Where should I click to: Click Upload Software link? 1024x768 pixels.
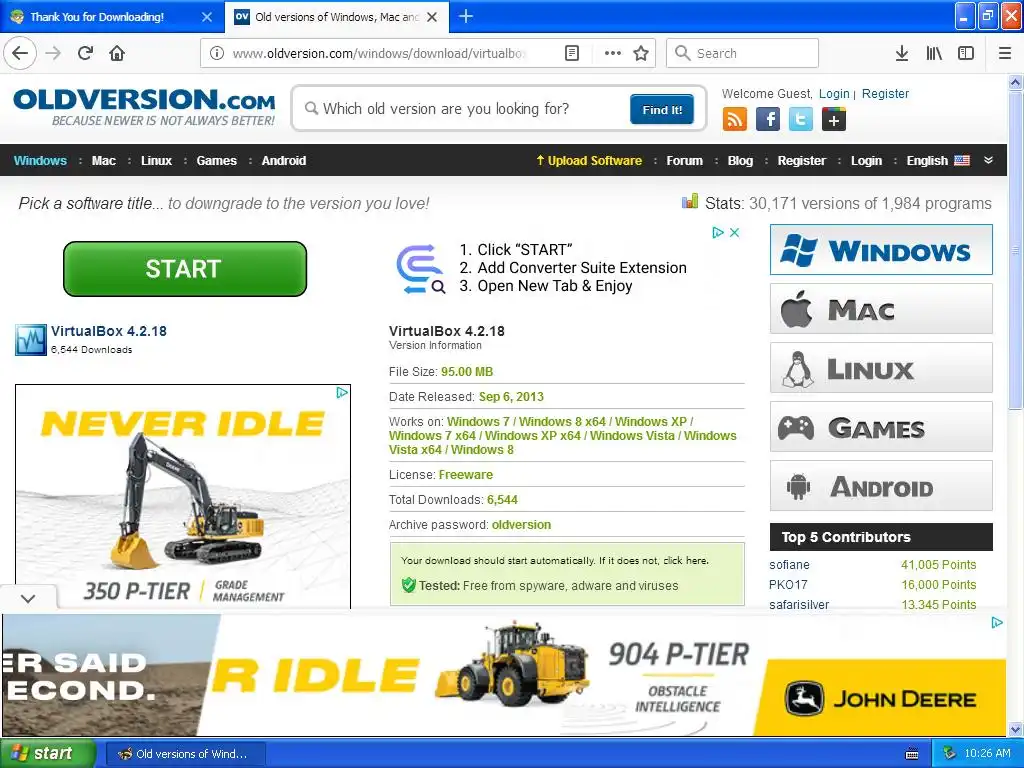(x=588, y=161)
